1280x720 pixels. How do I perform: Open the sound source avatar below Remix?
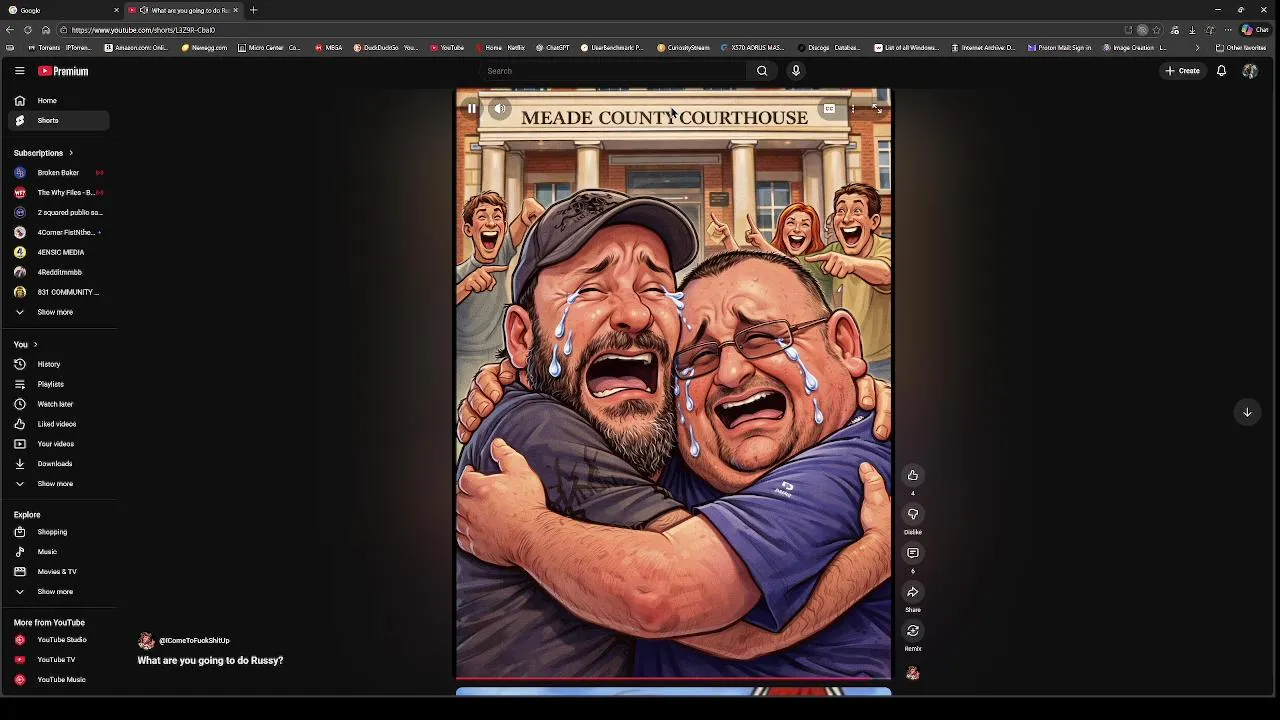click(x=913, y=673)
